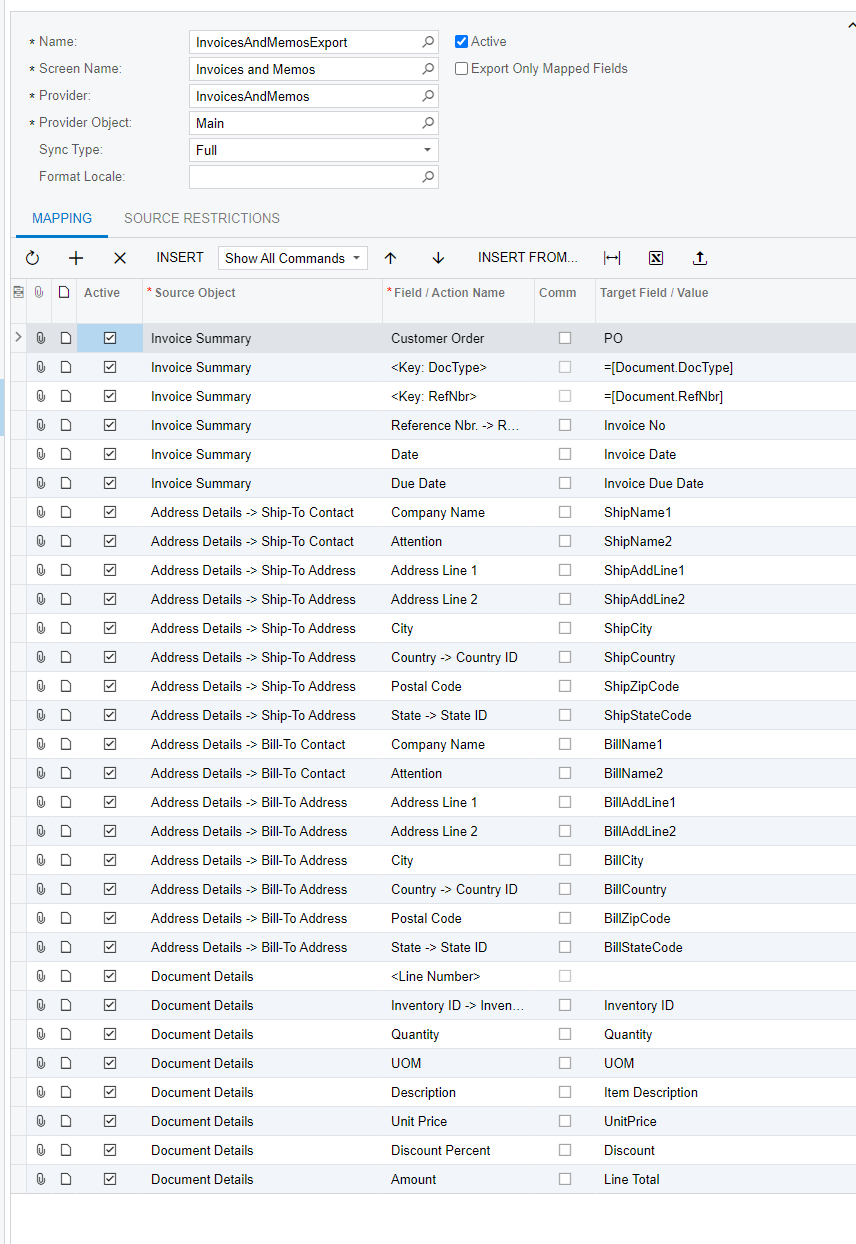Select the ShipAddLine2 target cell
This screenshot has height=1244, width=856.
pos(726,599)
